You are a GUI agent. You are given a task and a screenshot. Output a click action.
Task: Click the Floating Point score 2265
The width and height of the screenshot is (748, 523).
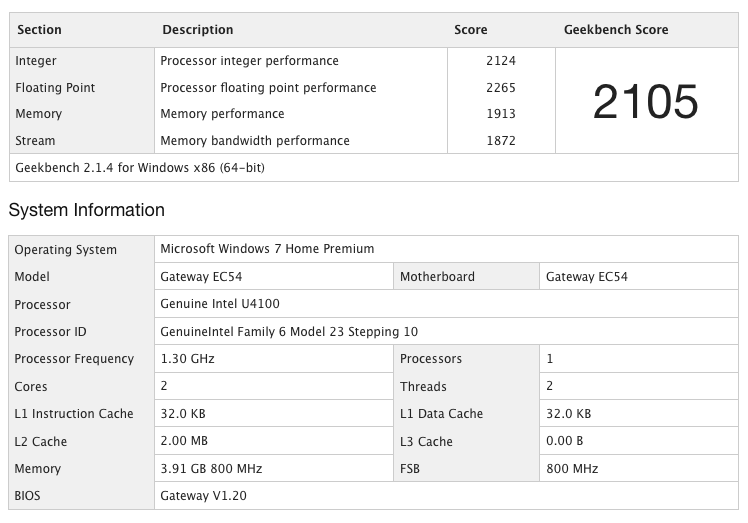tap(500, 88)
